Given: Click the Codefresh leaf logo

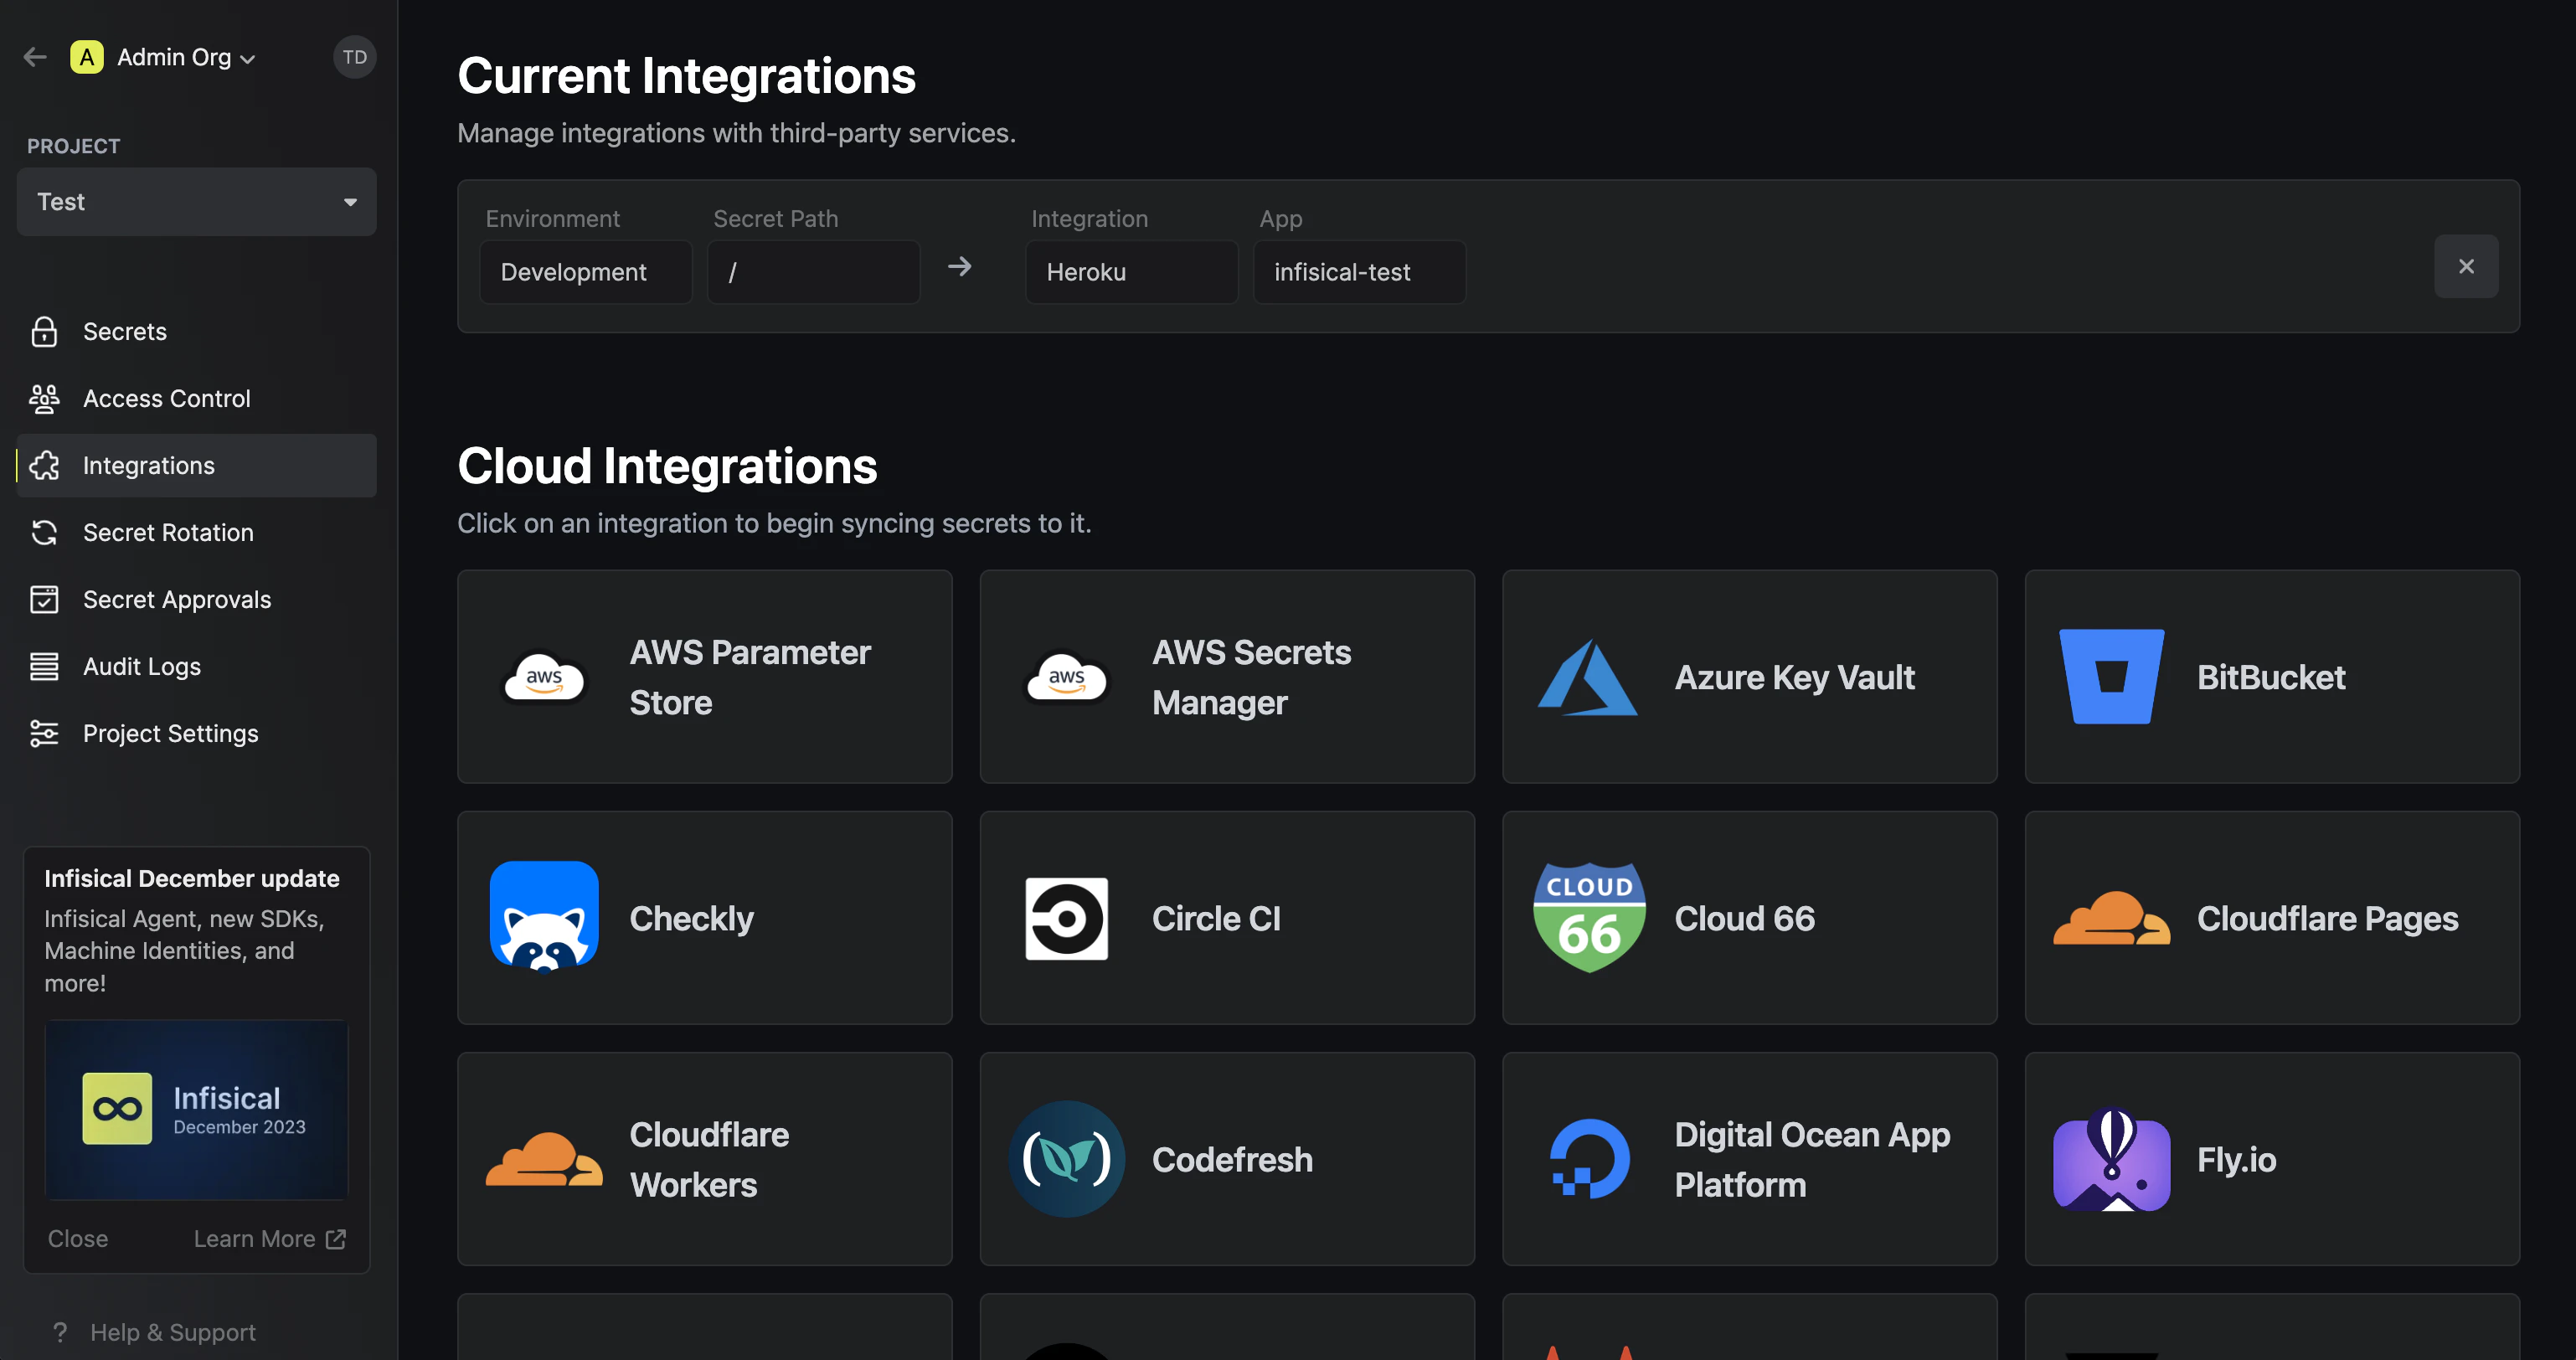Looking at the screenshot, I should (1066, 1159).
